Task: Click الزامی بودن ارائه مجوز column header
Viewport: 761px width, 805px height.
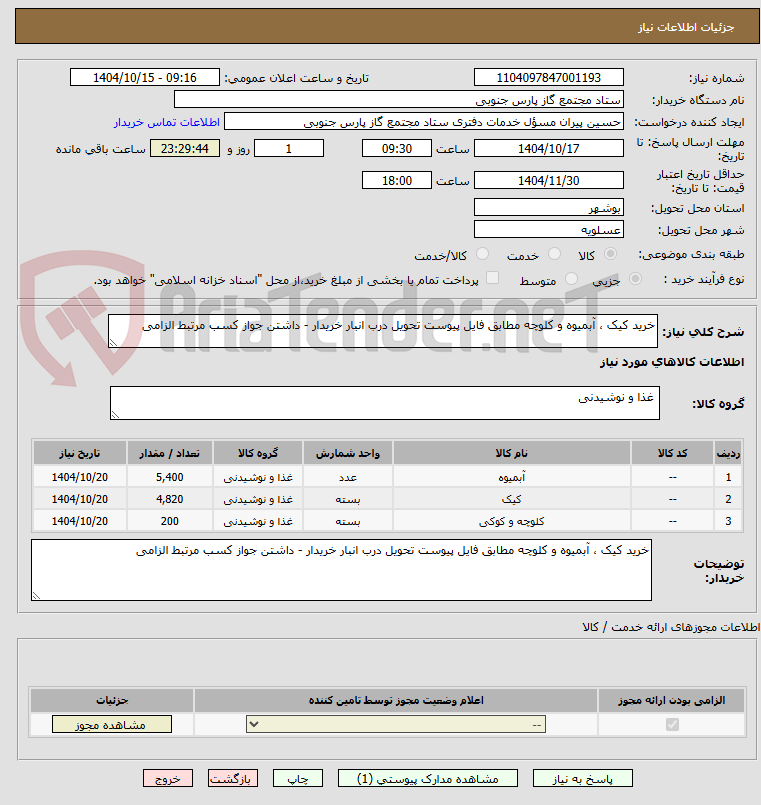Action: click(x=672, y=700)
